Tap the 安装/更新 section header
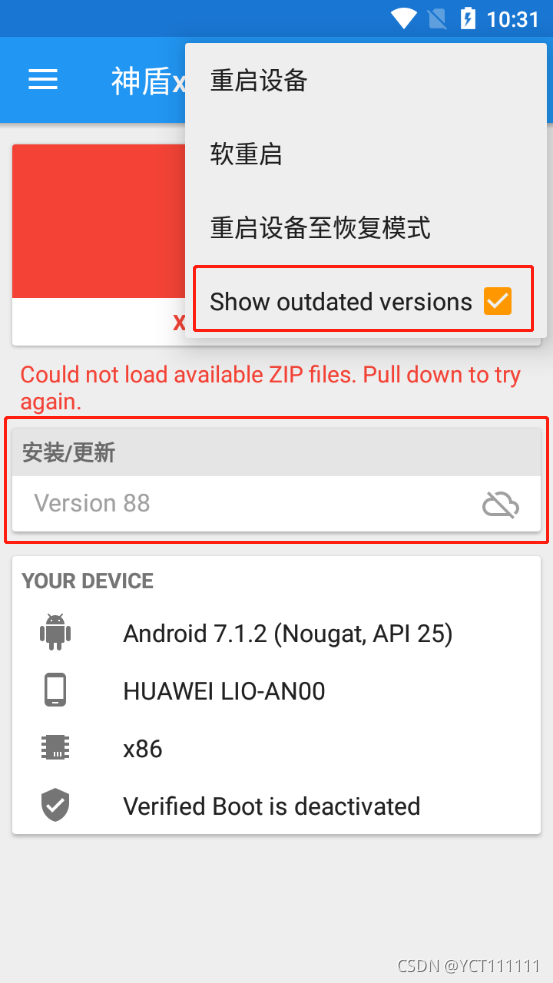Screen dimensions: 553x983 (x=276, y=452)
